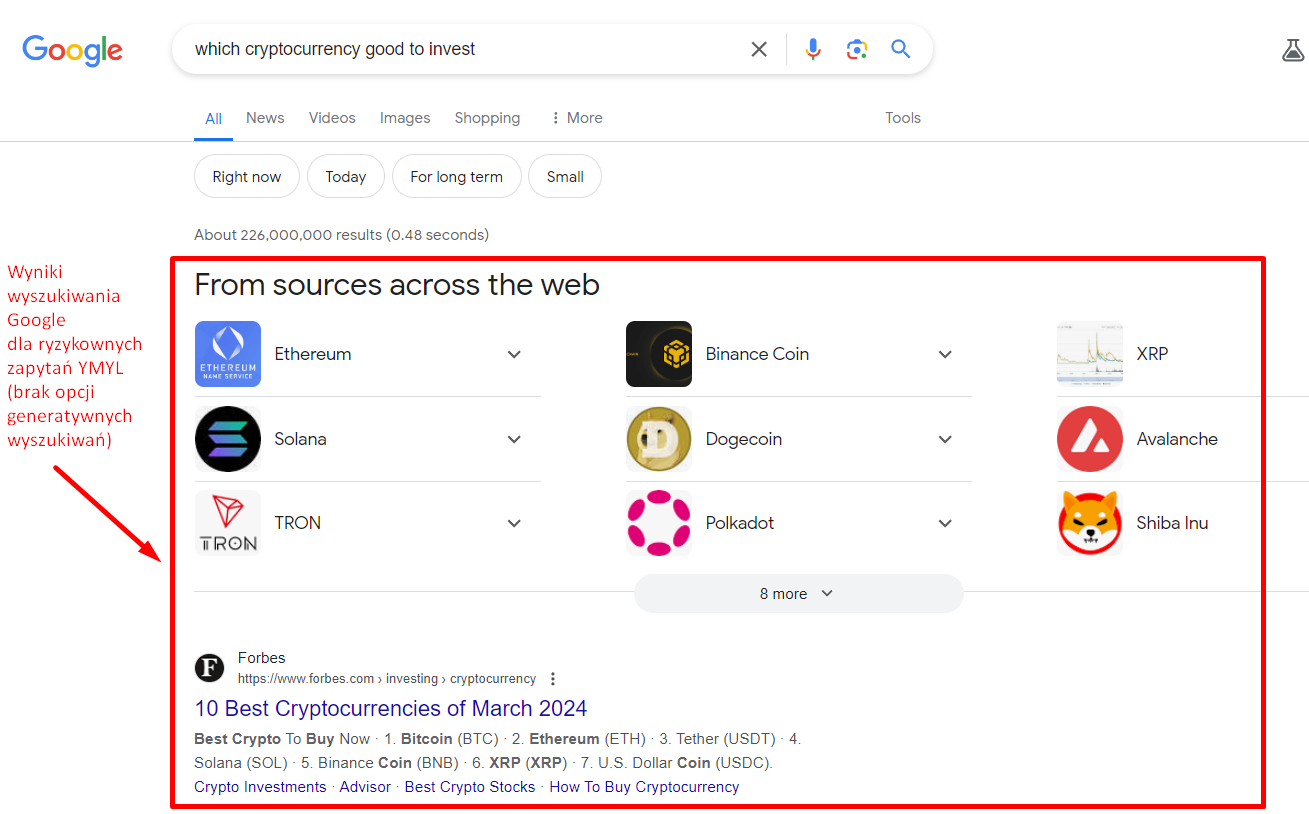Open the Images tab
This screenshot has height=814, width=1309.
pyautogui.click(x=405, y=118)
